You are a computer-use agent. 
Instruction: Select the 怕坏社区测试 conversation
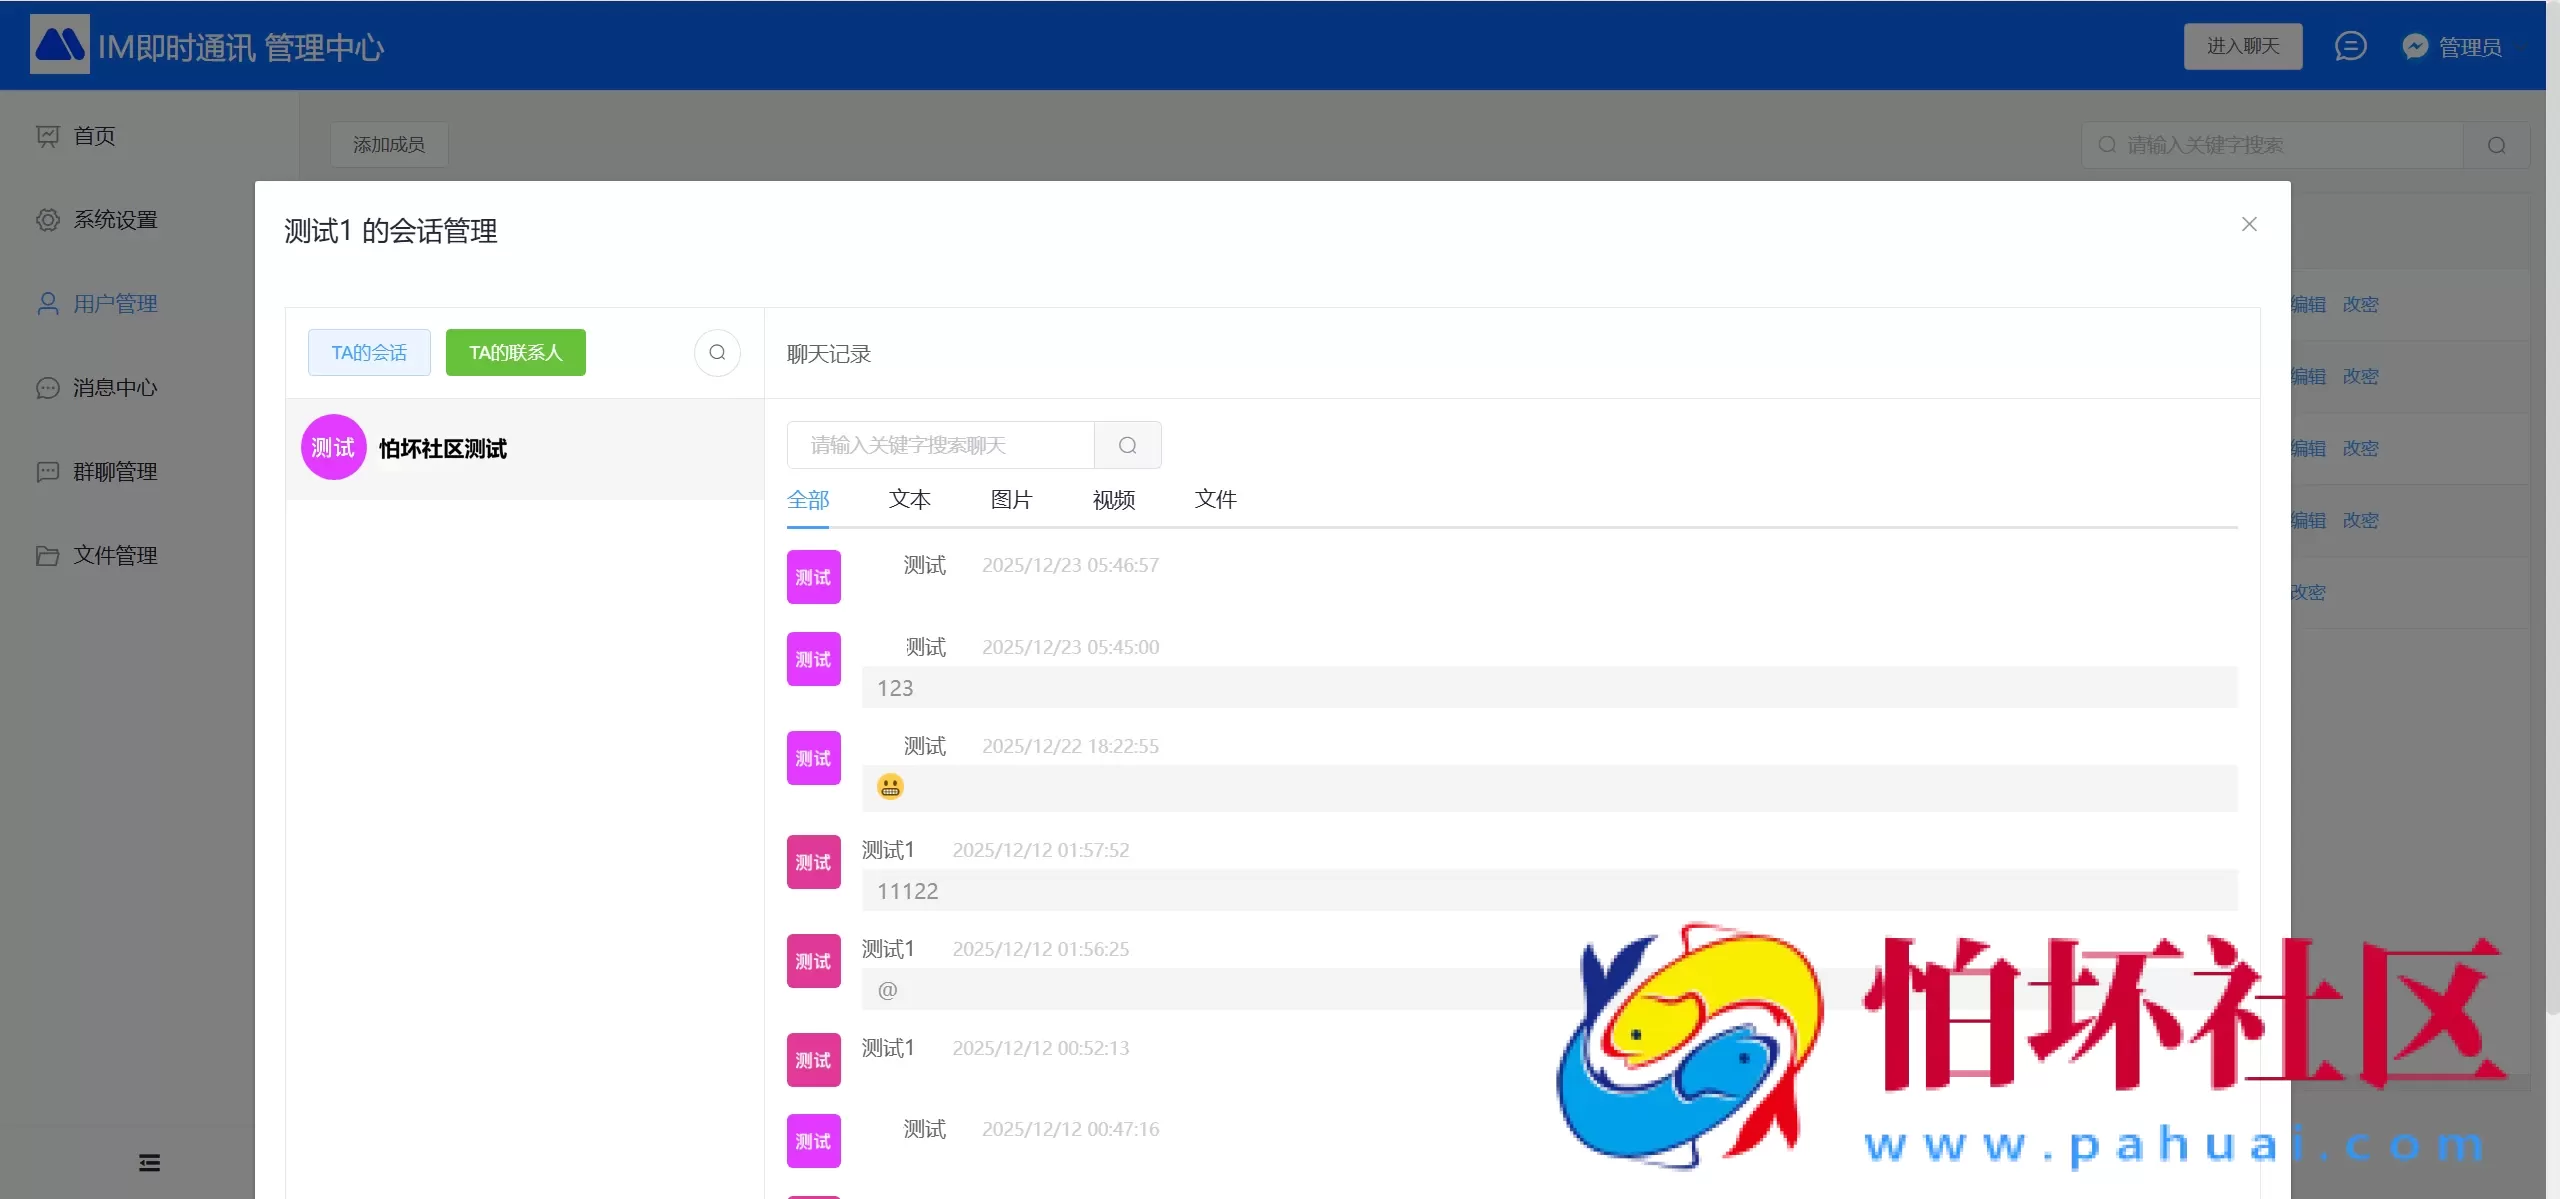pyautogui.click(x=442, y=449)
